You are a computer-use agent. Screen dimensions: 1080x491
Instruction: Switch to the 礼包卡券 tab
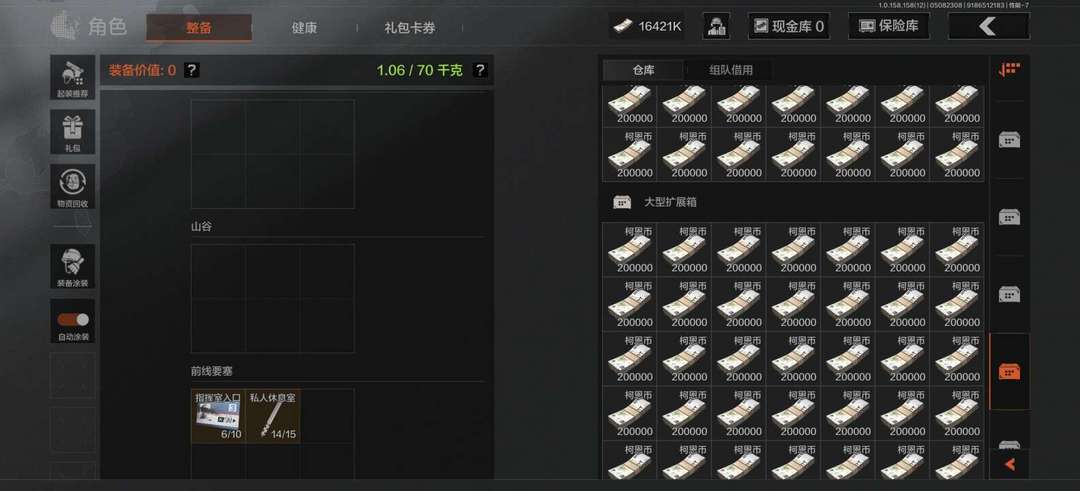pos(410,28)
